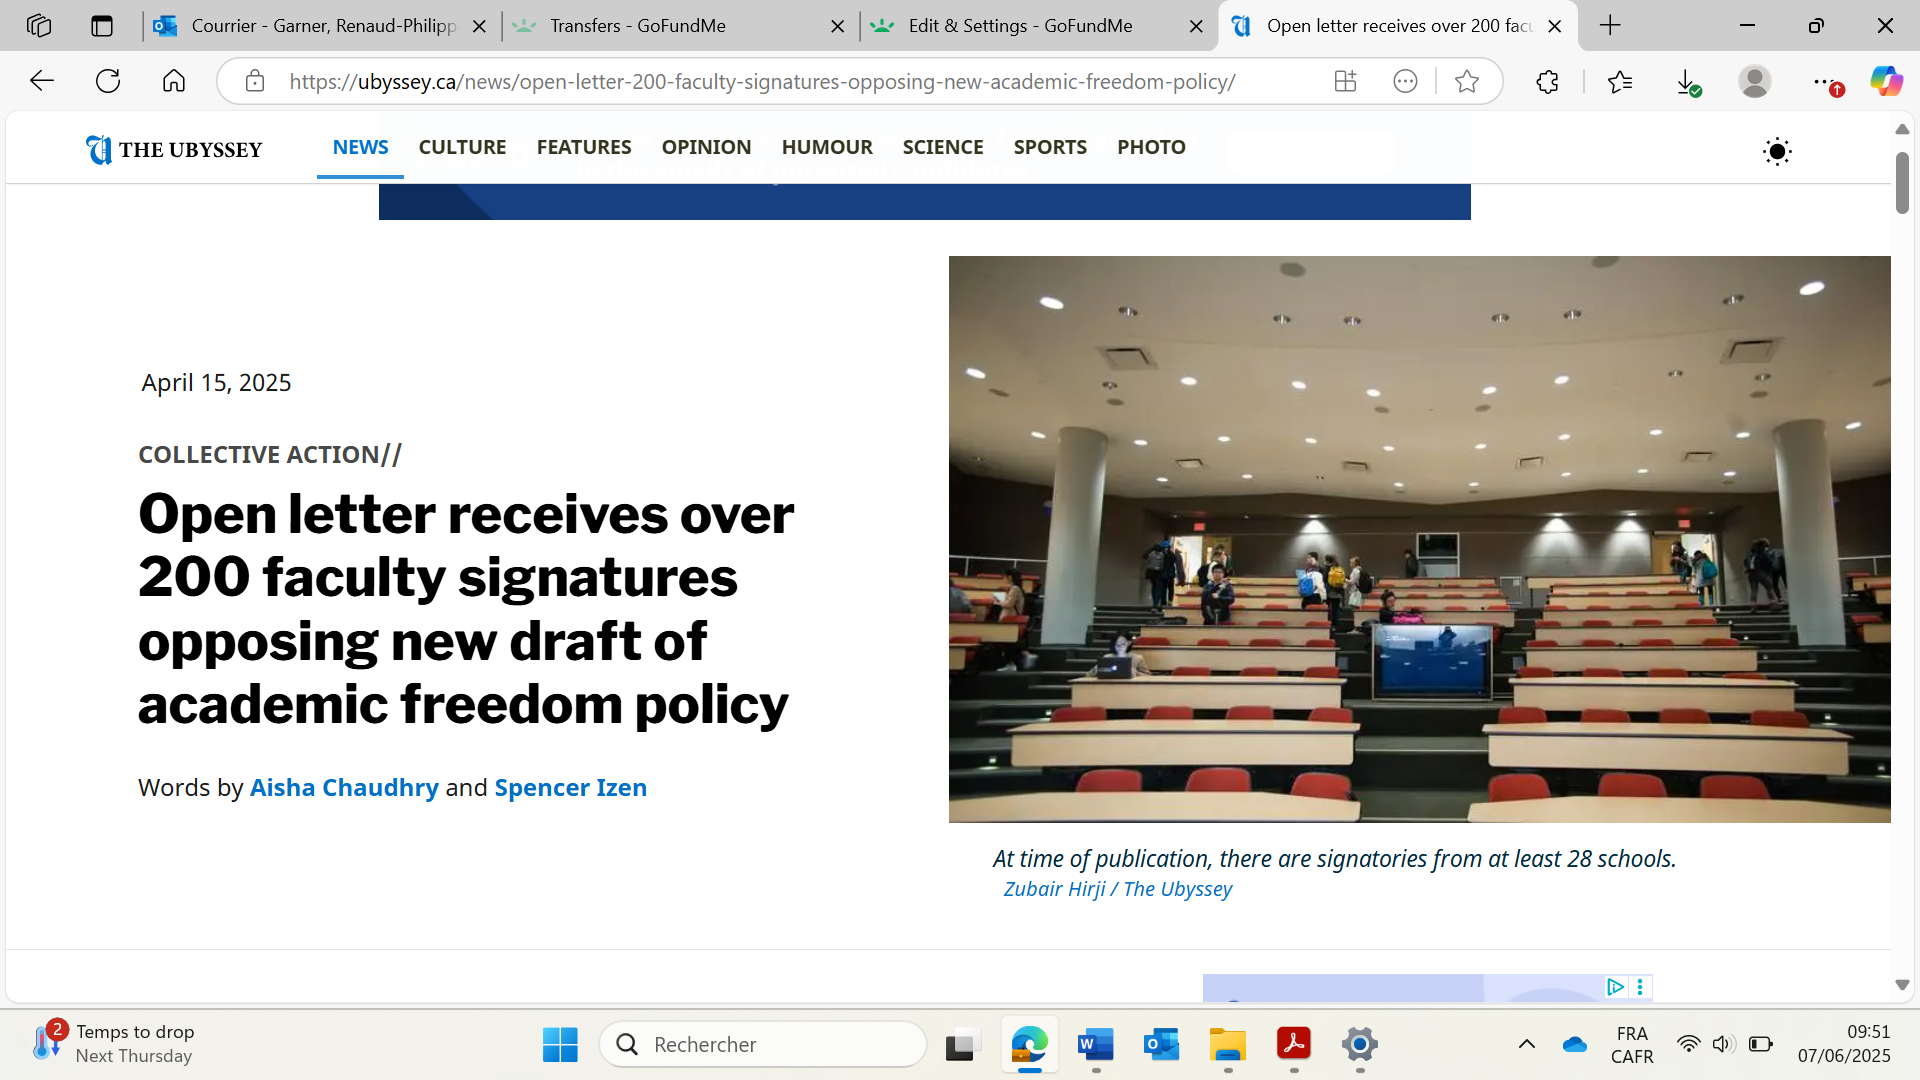Open the Copilot sidebar icon
1920x1080 pixels.
[x=1886, y=82]
